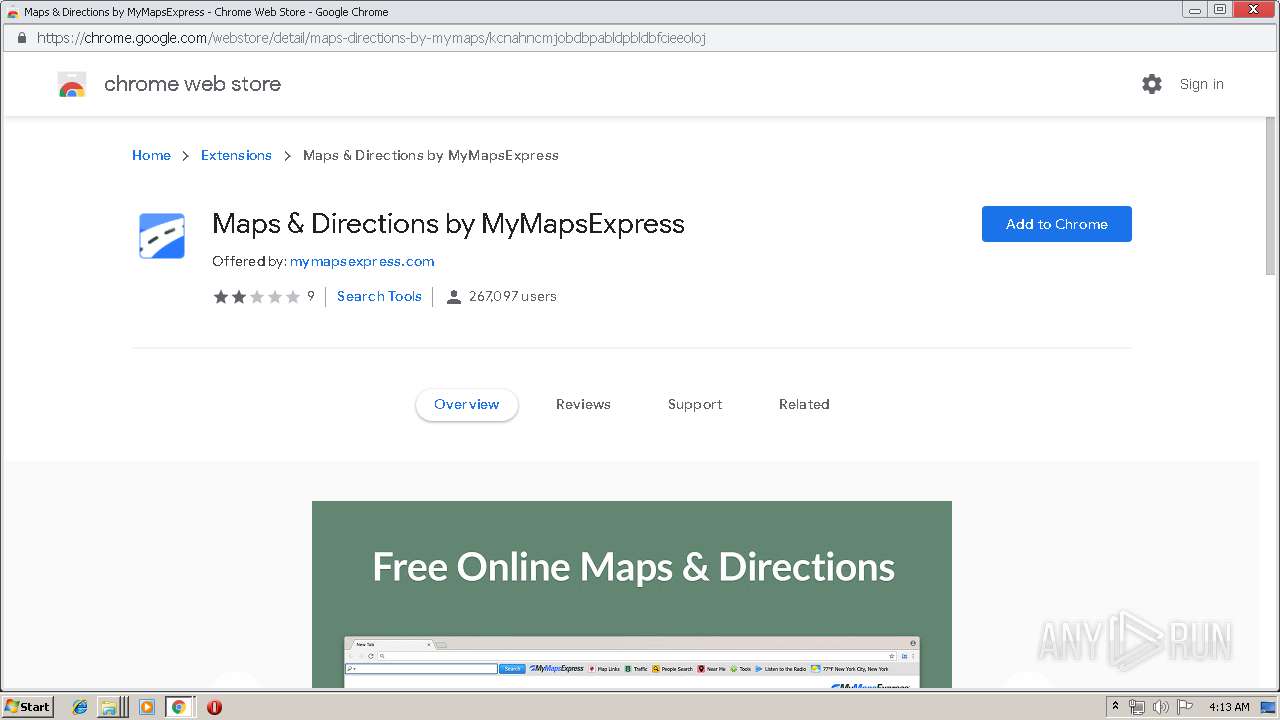Screen dimensions: 1280x720
Task: Click the taskbar clock 4:13 AM
Action: [x=1229, y=707]
